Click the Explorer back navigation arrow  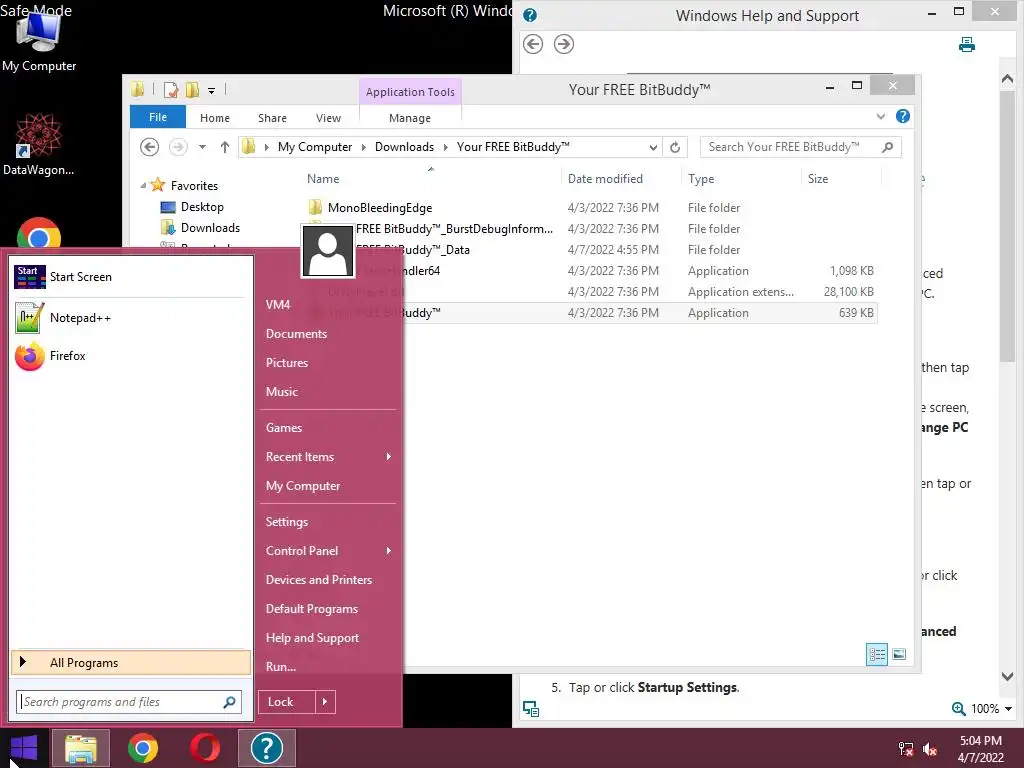coord(150,147)
